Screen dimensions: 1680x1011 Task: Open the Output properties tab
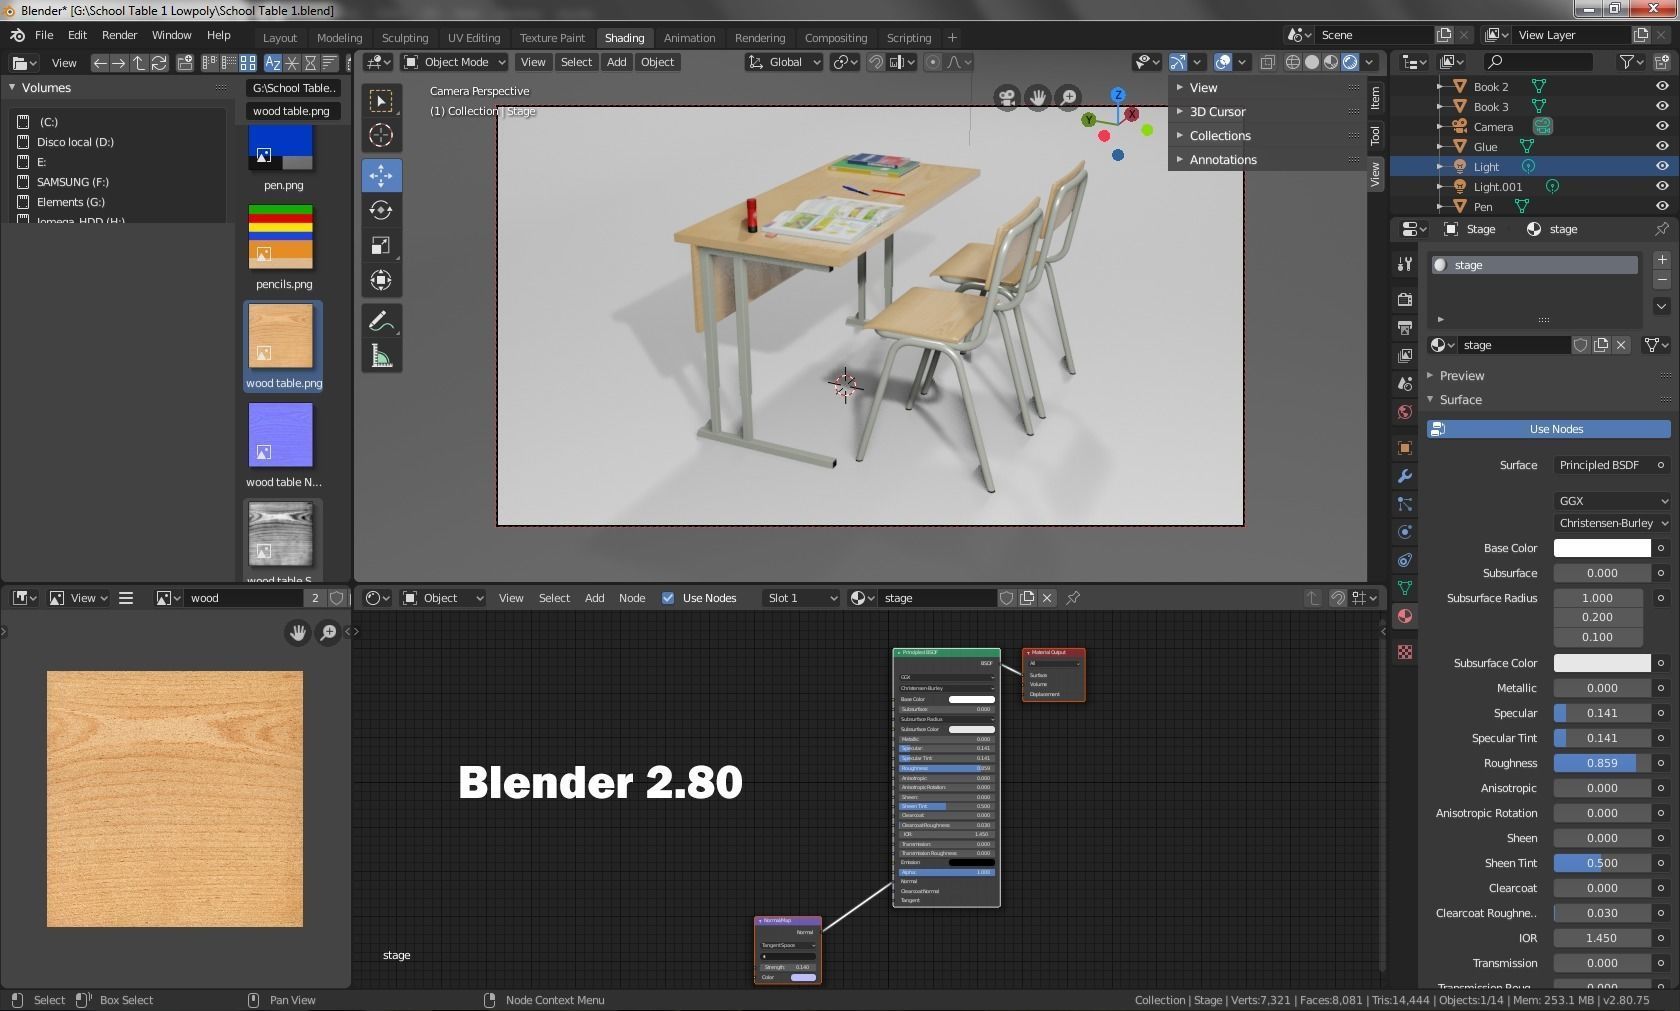tap(1405, 327)
